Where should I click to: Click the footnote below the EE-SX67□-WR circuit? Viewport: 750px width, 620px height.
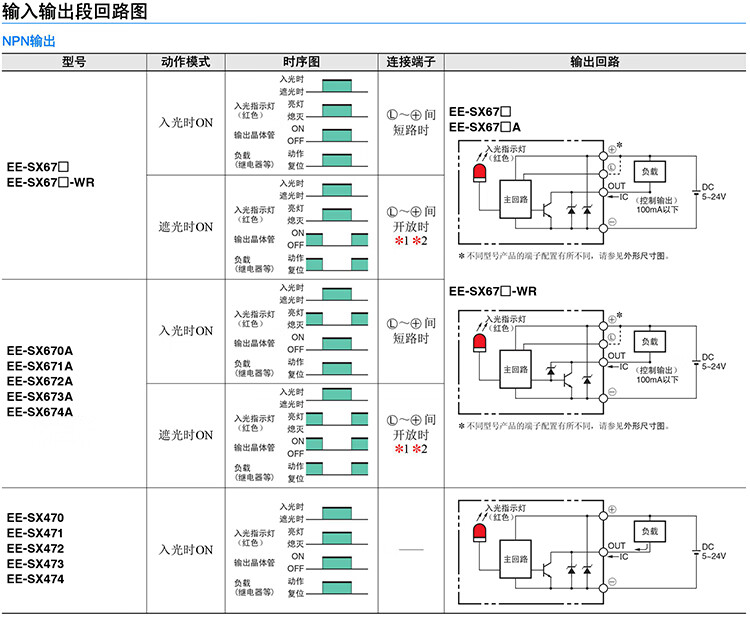click(563, 426)
